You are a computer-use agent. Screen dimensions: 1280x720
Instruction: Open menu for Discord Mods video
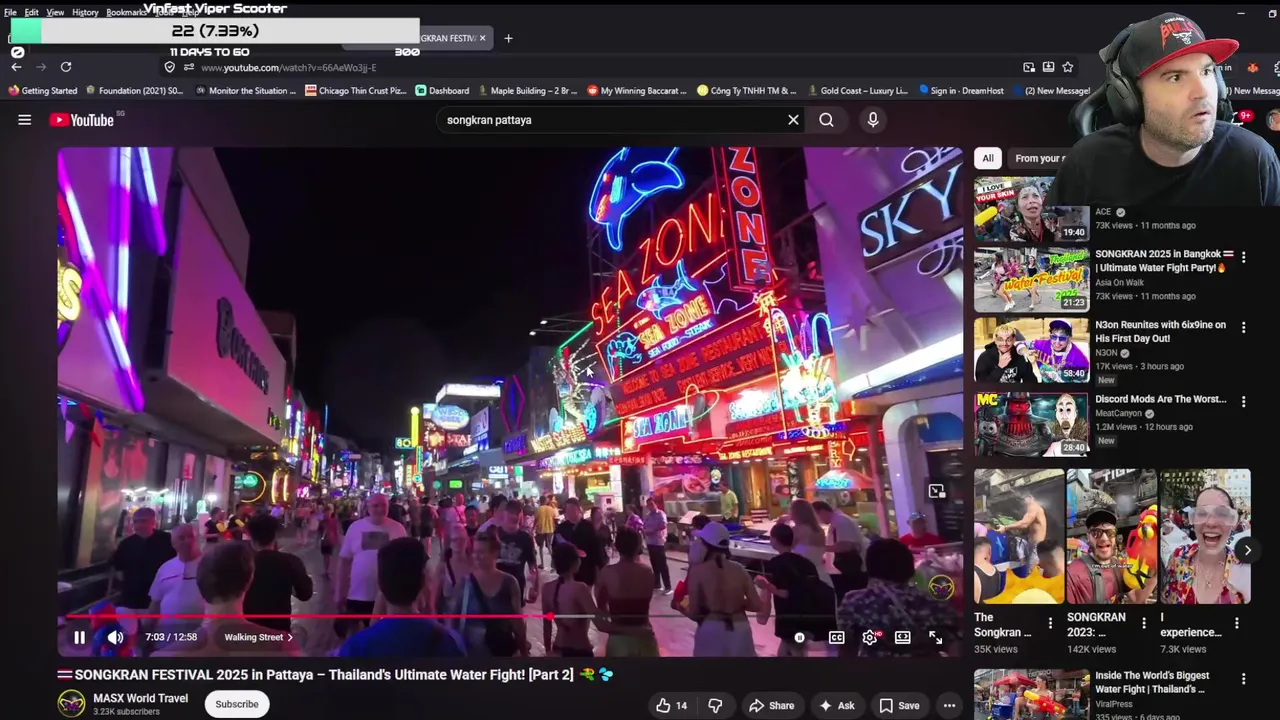tap(1243, 402)
